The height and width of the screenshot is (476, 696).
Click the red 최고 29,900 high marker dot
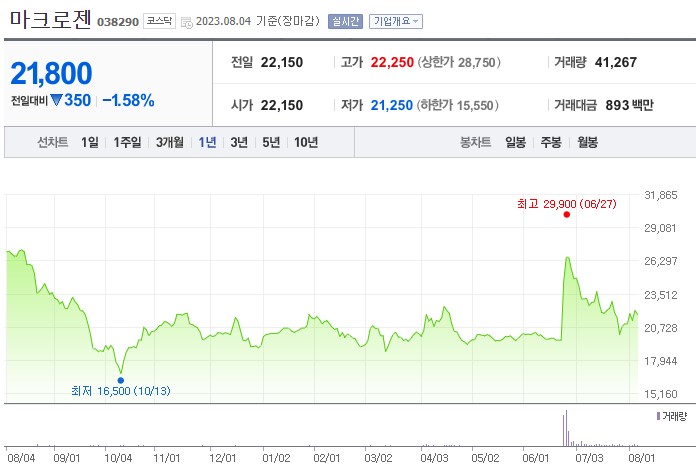pyautogui.click(x=566, y=215)
